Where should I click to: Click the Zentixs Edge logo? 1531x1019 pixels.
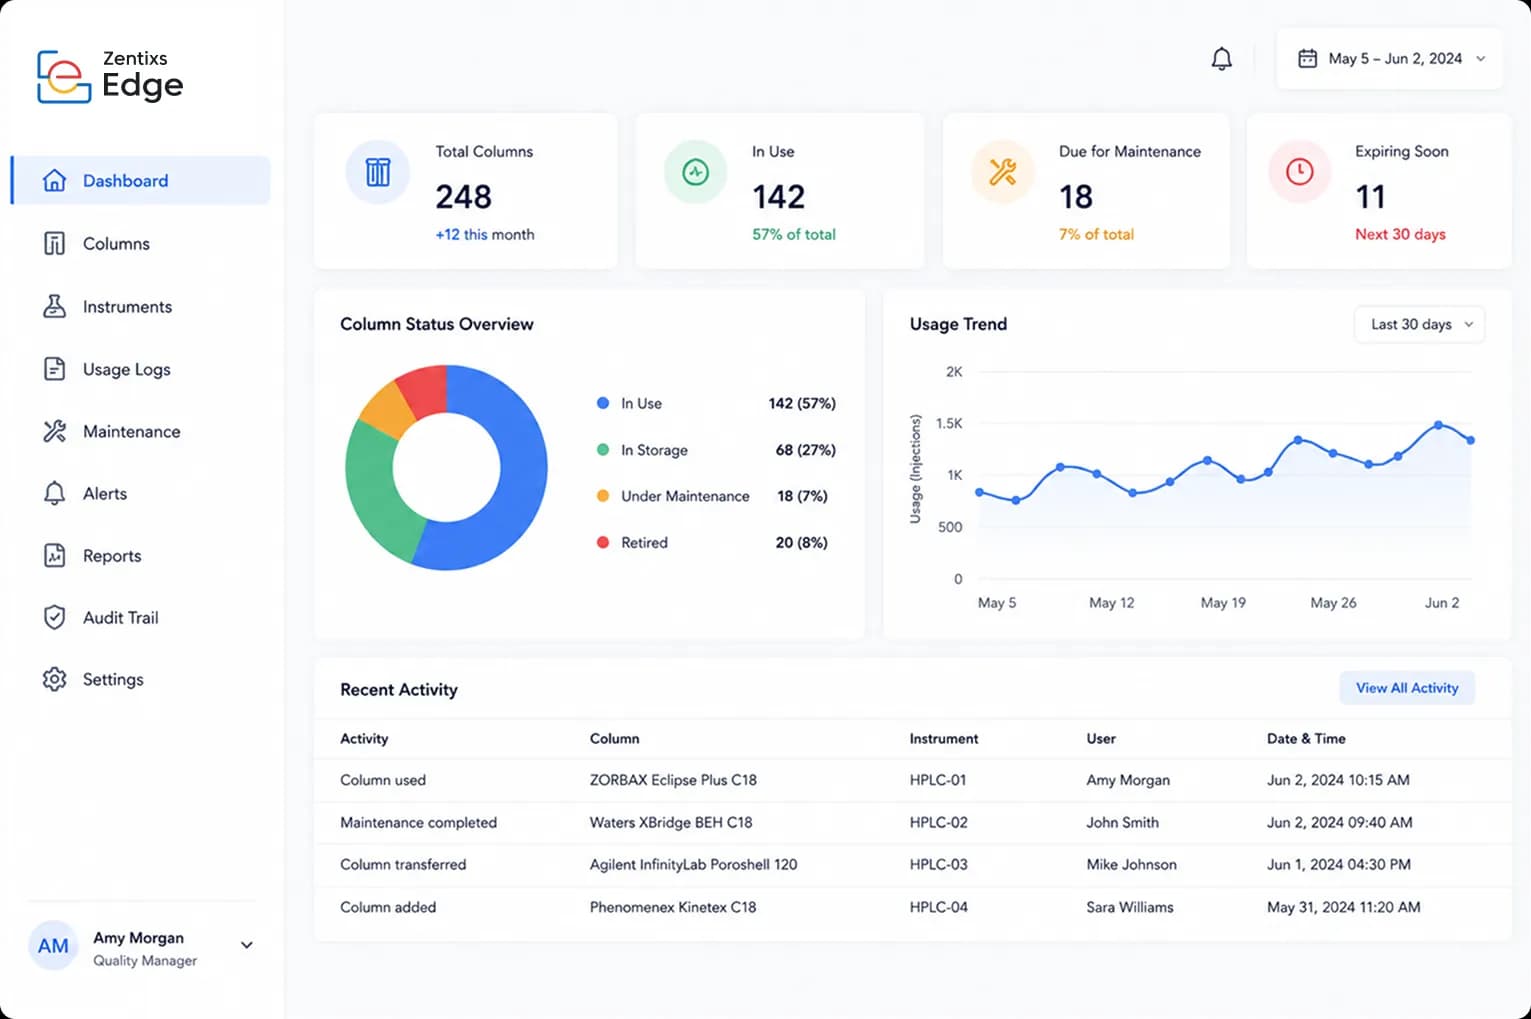[110, 76]
